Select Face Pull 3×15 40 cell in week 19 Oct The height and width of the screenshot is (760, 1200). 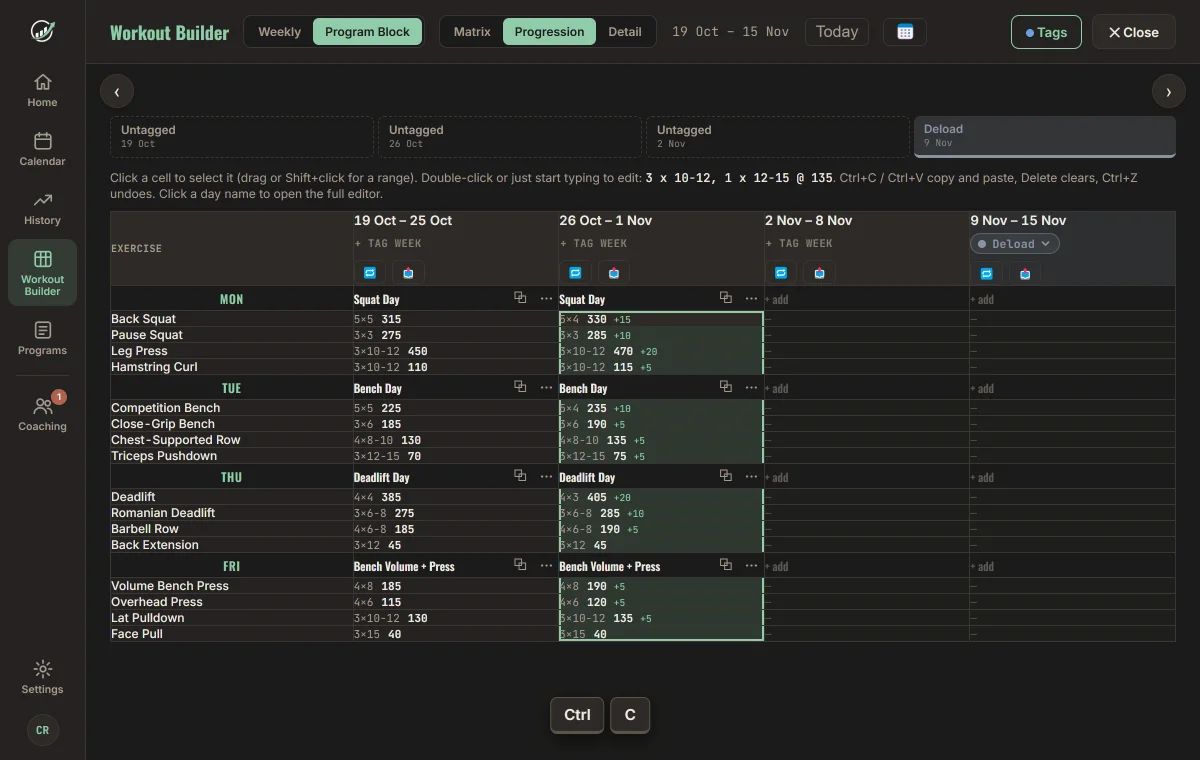(x=456, y=634)
